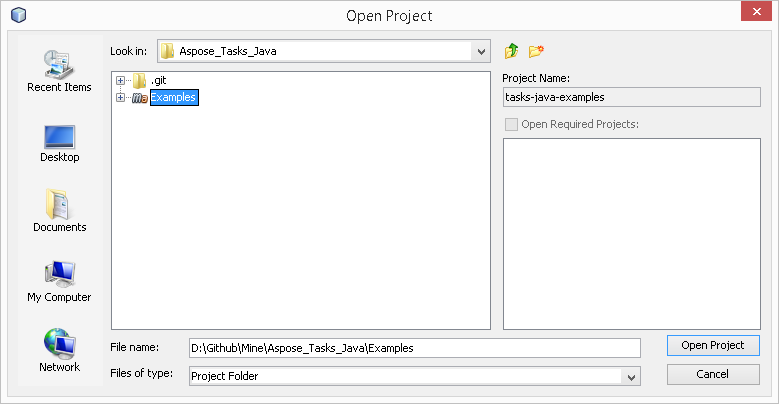The height and width of the screenshot is (404, 779).
Task: Open the Documents folder shortcut
Action: point(59,211)
